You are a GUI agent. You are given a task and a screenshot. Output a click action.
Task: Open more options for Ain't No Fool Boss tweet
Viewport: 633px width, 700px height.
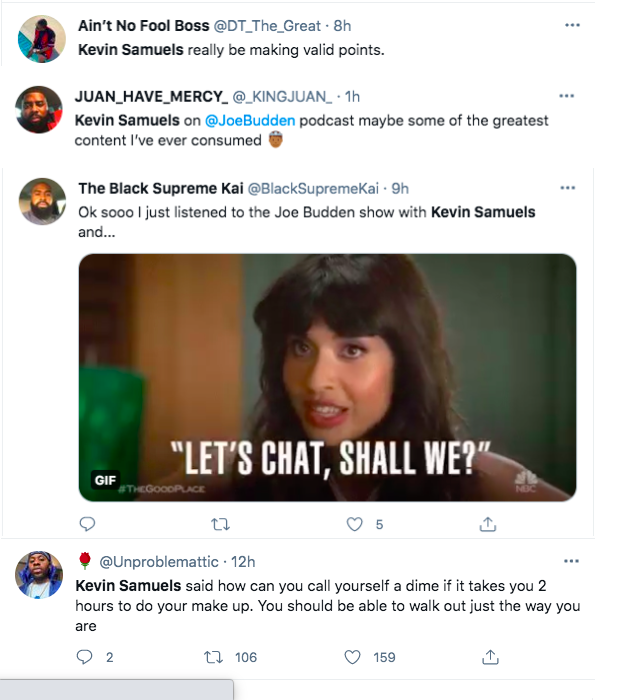coord(572,25)
